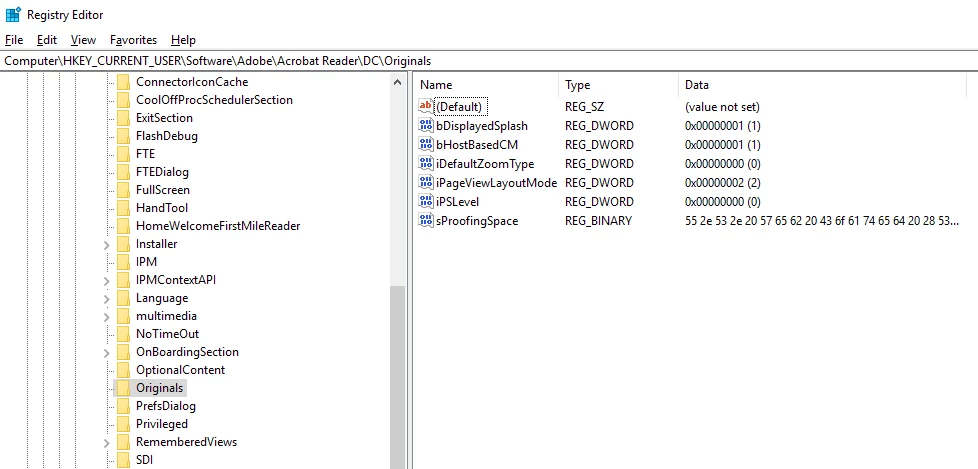The height and width of the screenshot is (469, 978).
Task: Click the Privileged folder icon
Action: pyautogui.click(x=123, y=424)
